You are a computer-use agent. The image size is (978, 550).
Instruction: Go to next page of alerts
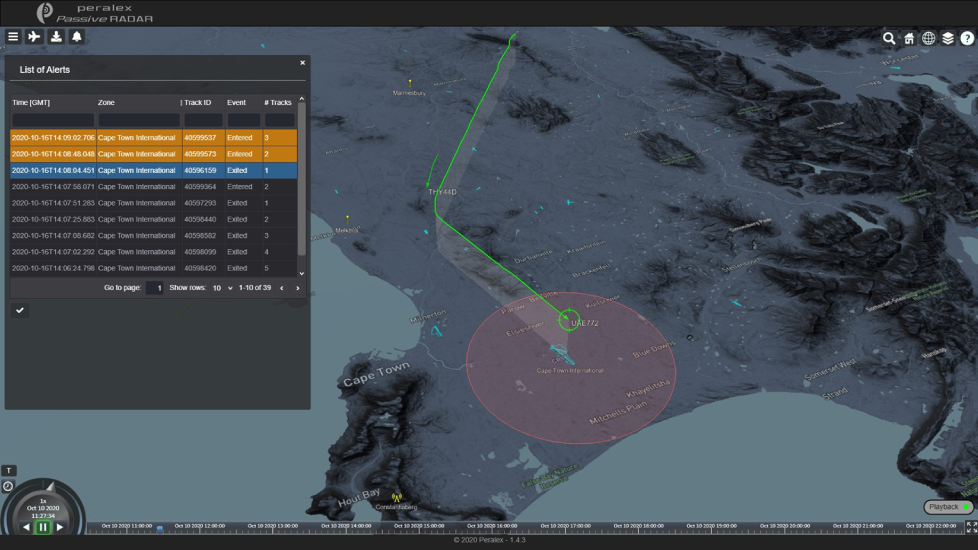pos(297,288)
